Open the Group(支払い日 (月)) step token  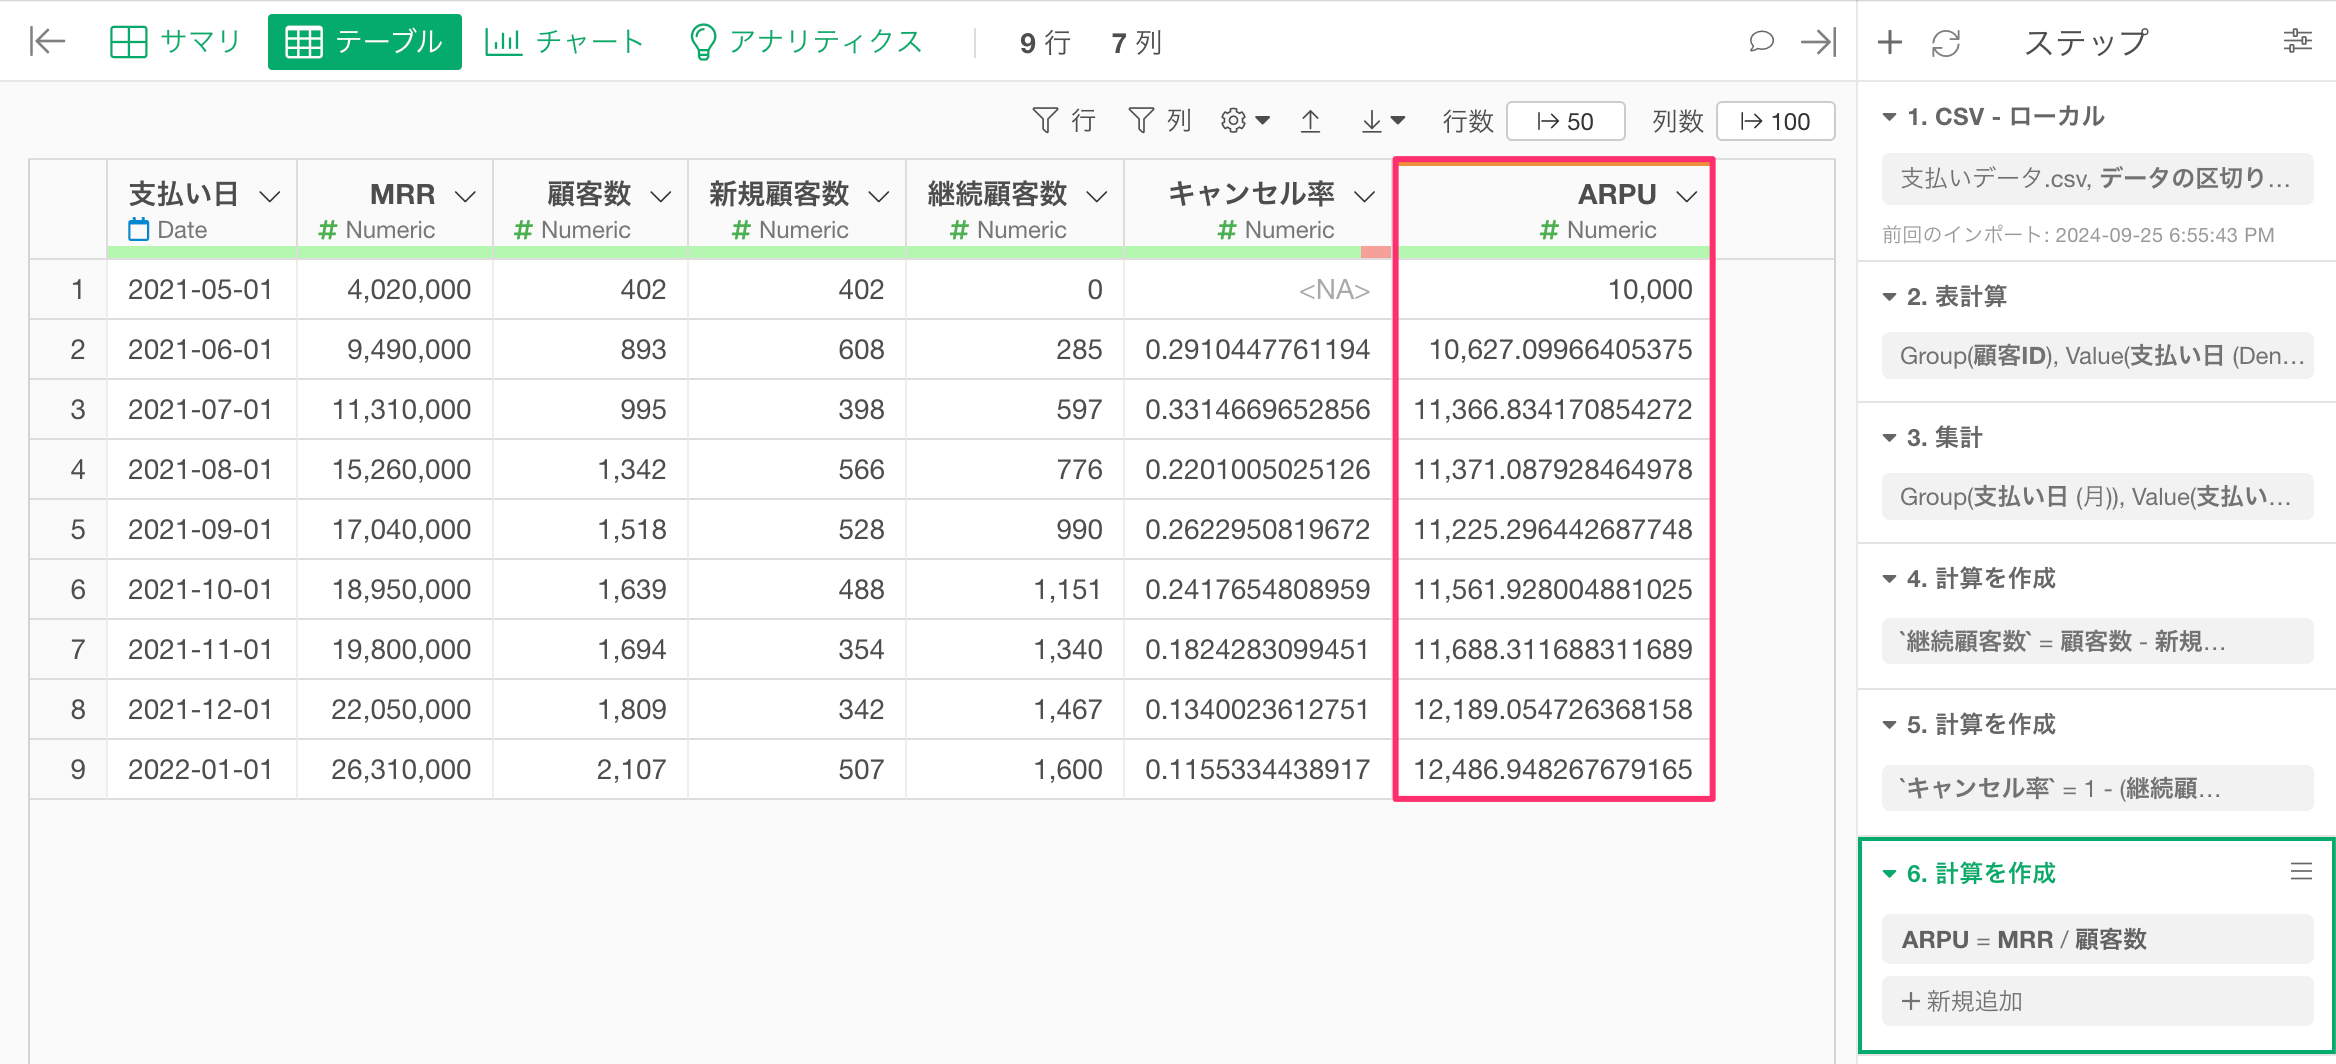coord(2097,497)
